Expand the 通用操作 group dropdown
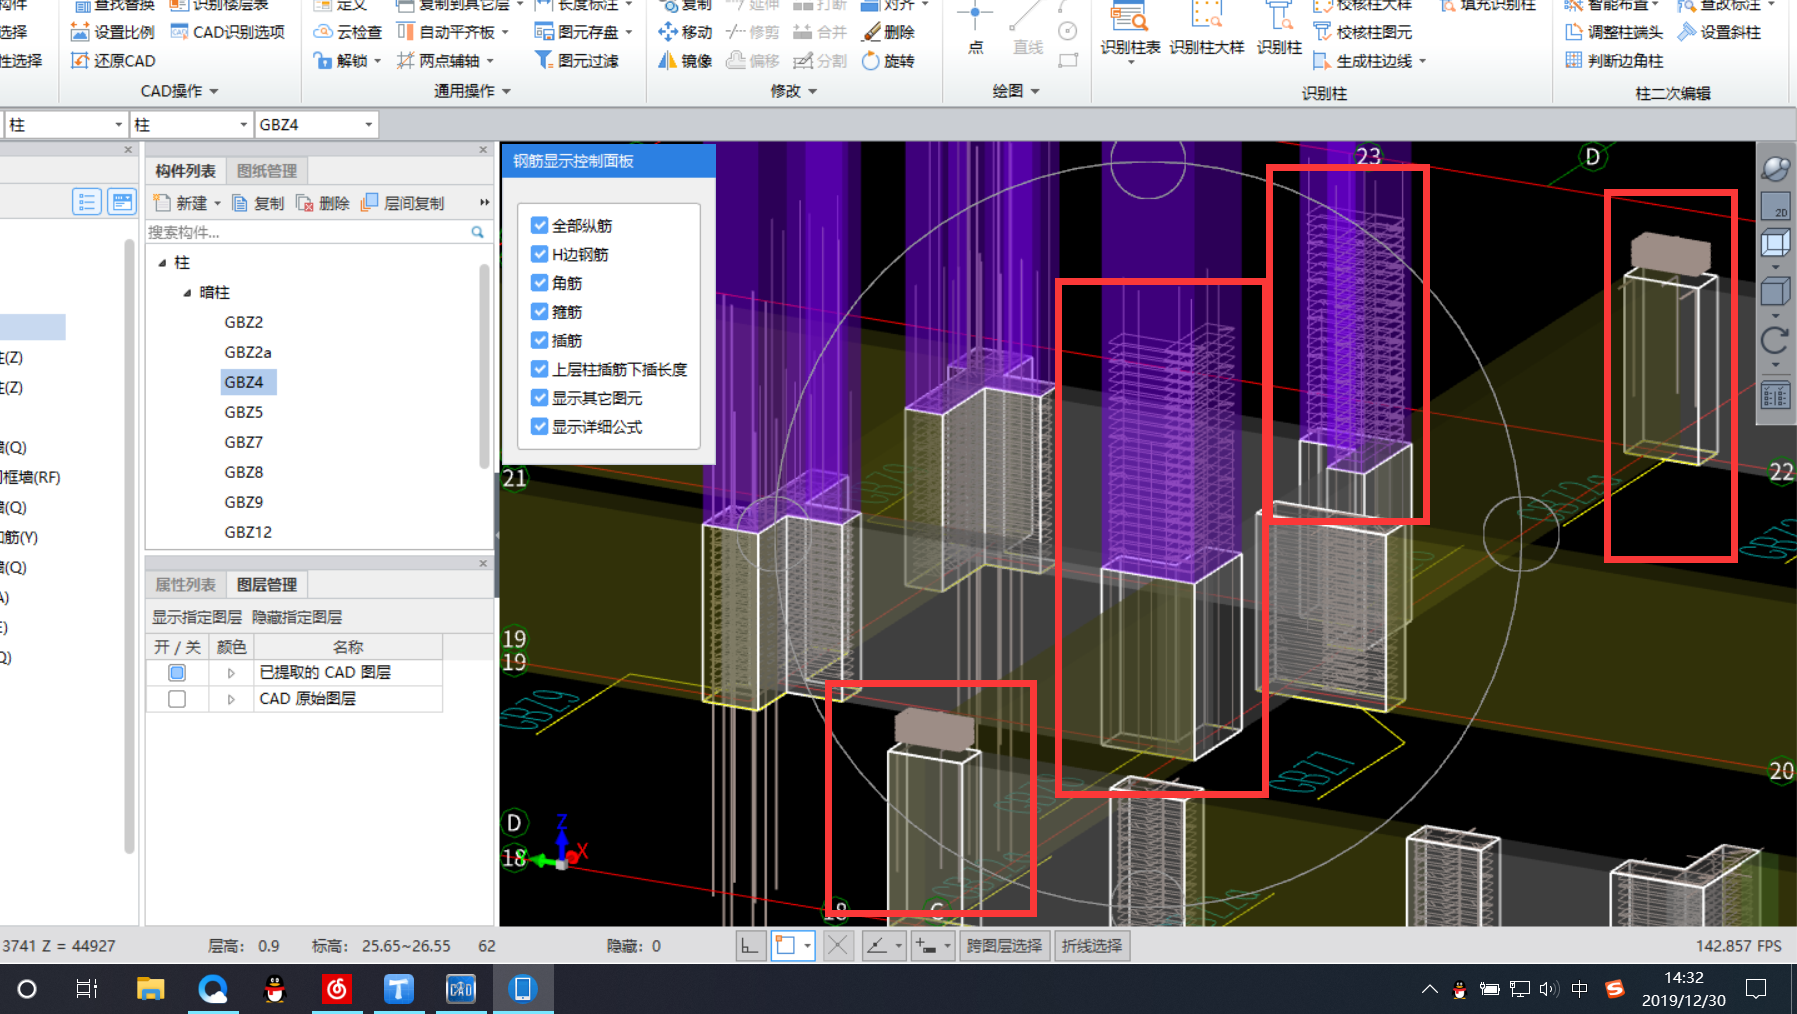Image resolution: width=1797 pixels, height=1014 pixels. 507,91
